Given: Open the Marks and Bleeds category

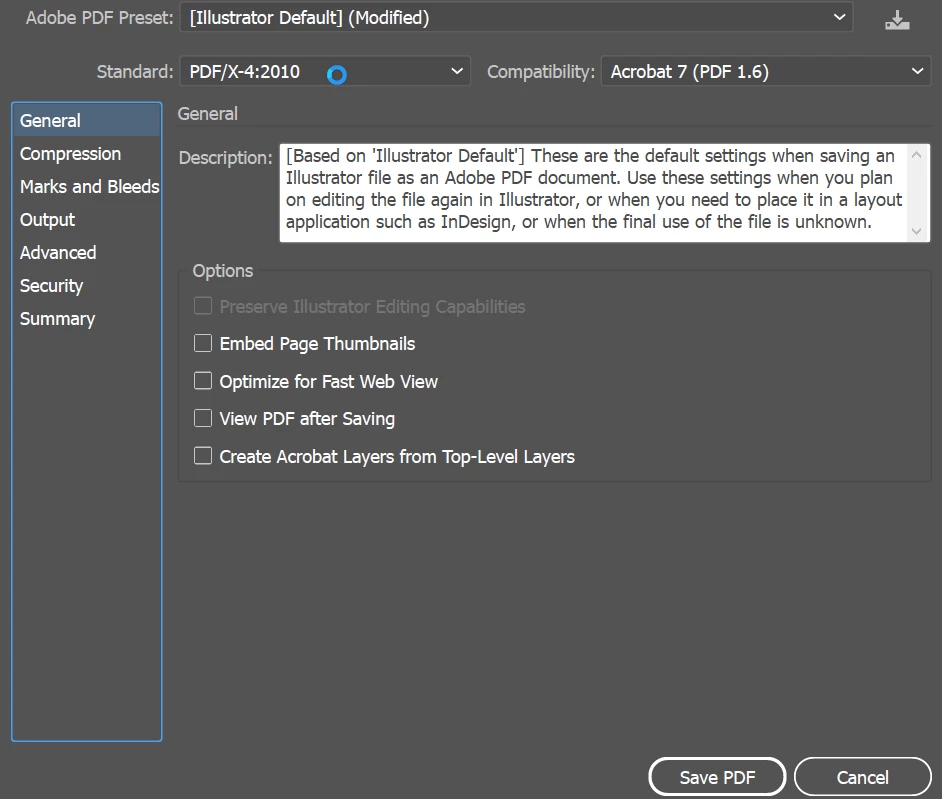Looking at the screenshot, I should [x=87, y=187].
